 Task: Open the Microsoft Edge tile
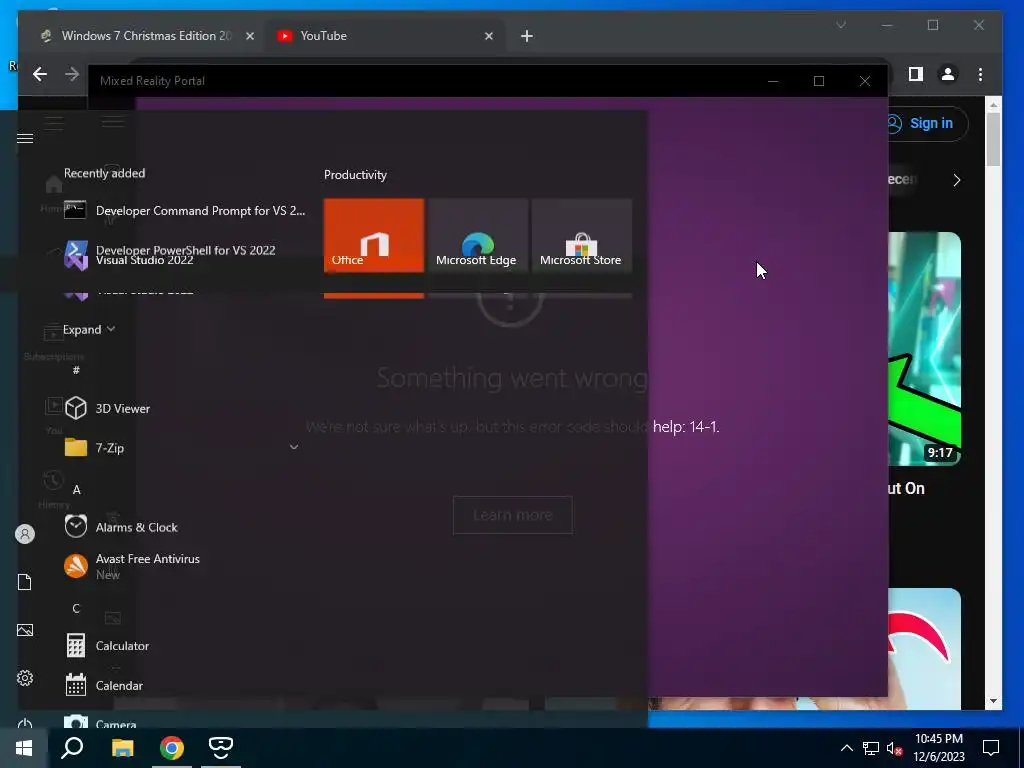pos(478,235)
